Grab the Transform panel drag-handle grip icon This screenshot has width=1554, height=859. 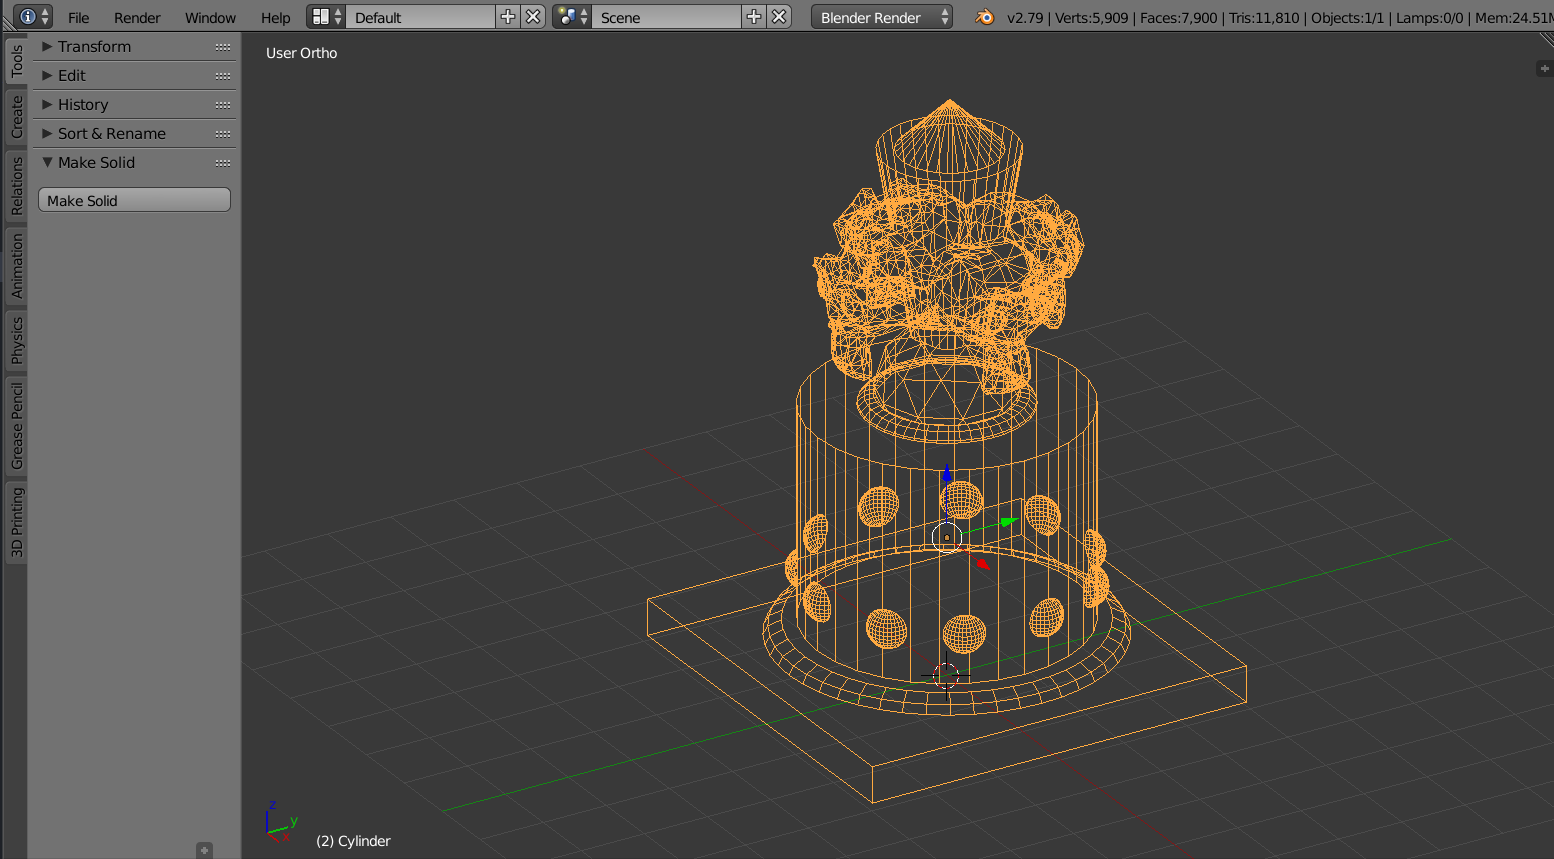[223, 47]
